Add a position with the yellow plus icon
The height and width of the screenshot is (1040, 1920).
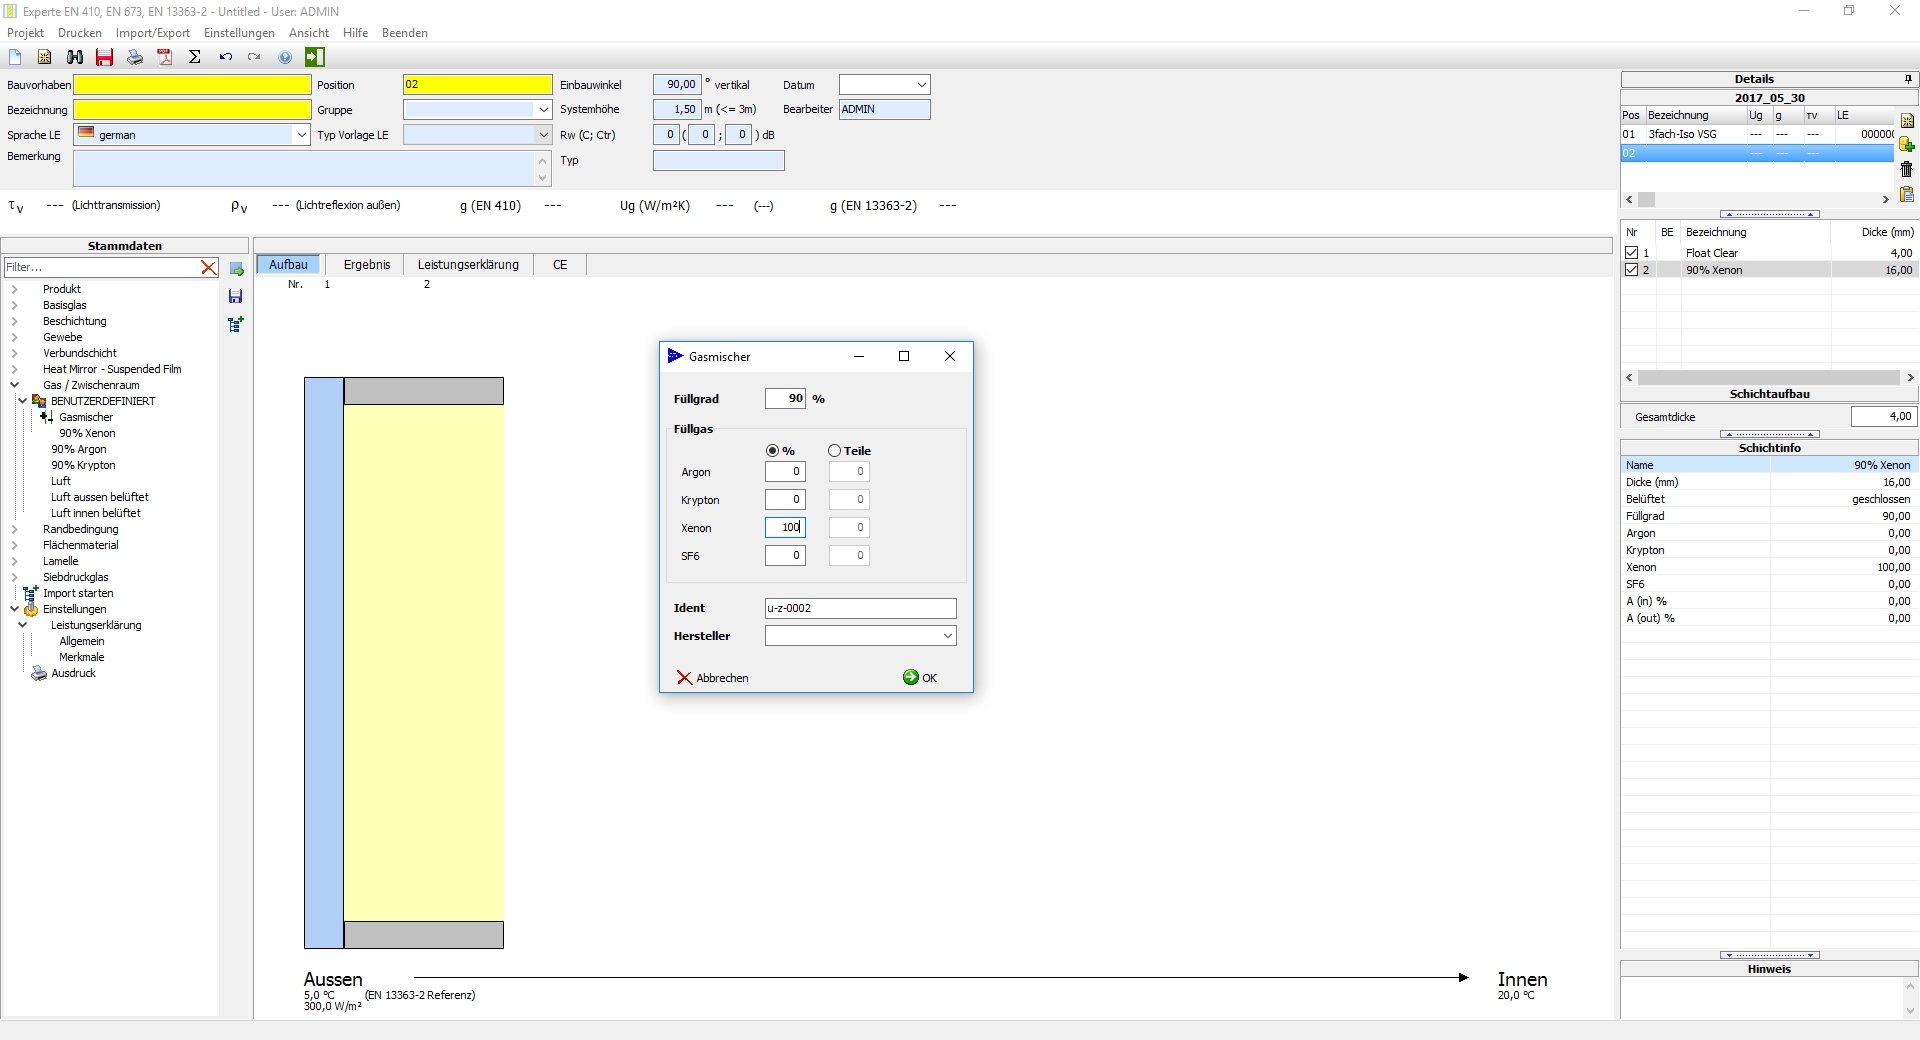pyautogui.click(x=1907, y=144)
